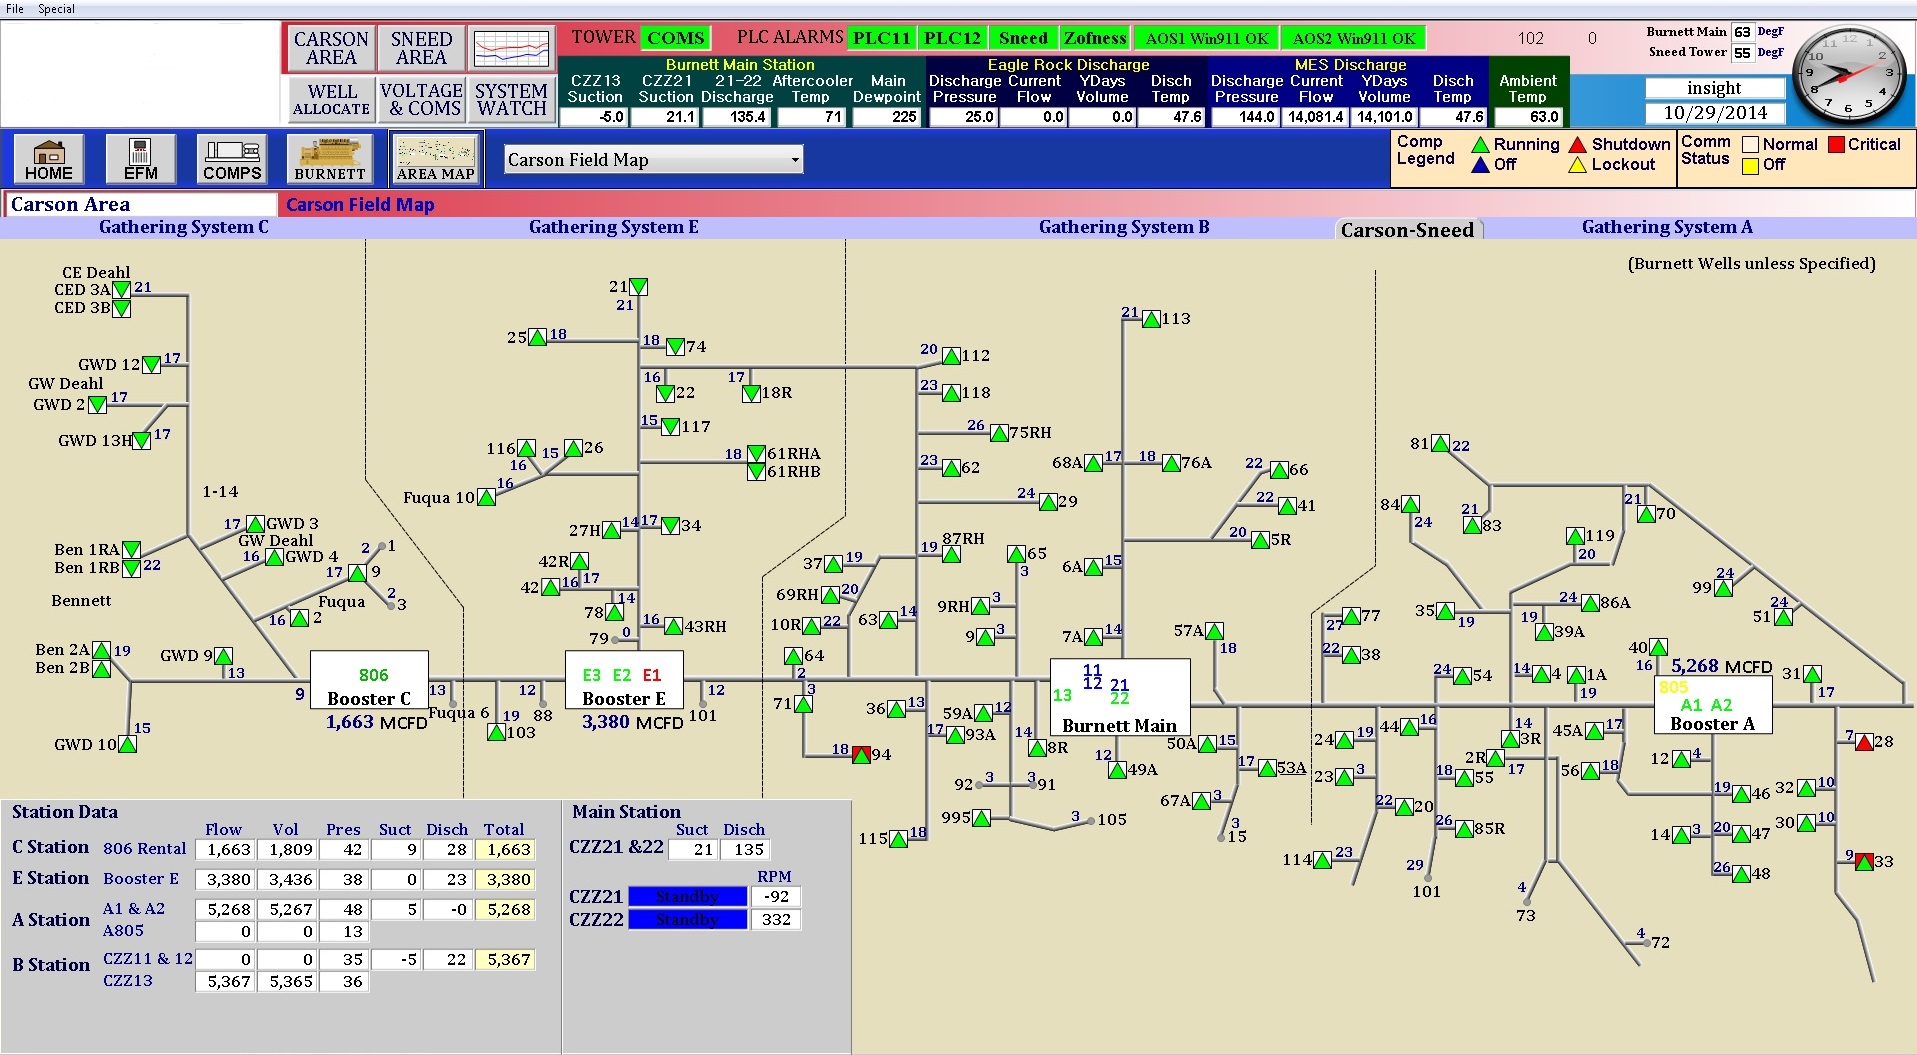Open the Carson Field Map dropdown
The height and width of the screenshot is (1055, 1917).
coord(652,159)
